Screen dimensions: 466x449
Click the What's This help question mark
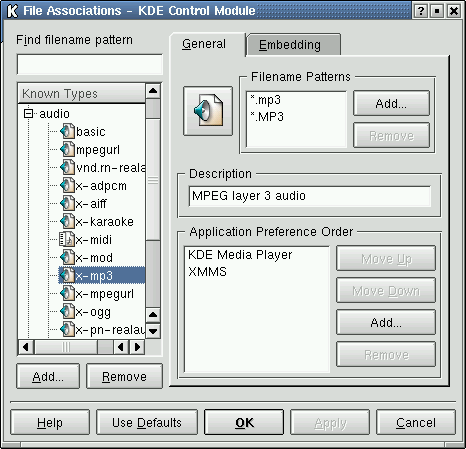tap(421, 11)
